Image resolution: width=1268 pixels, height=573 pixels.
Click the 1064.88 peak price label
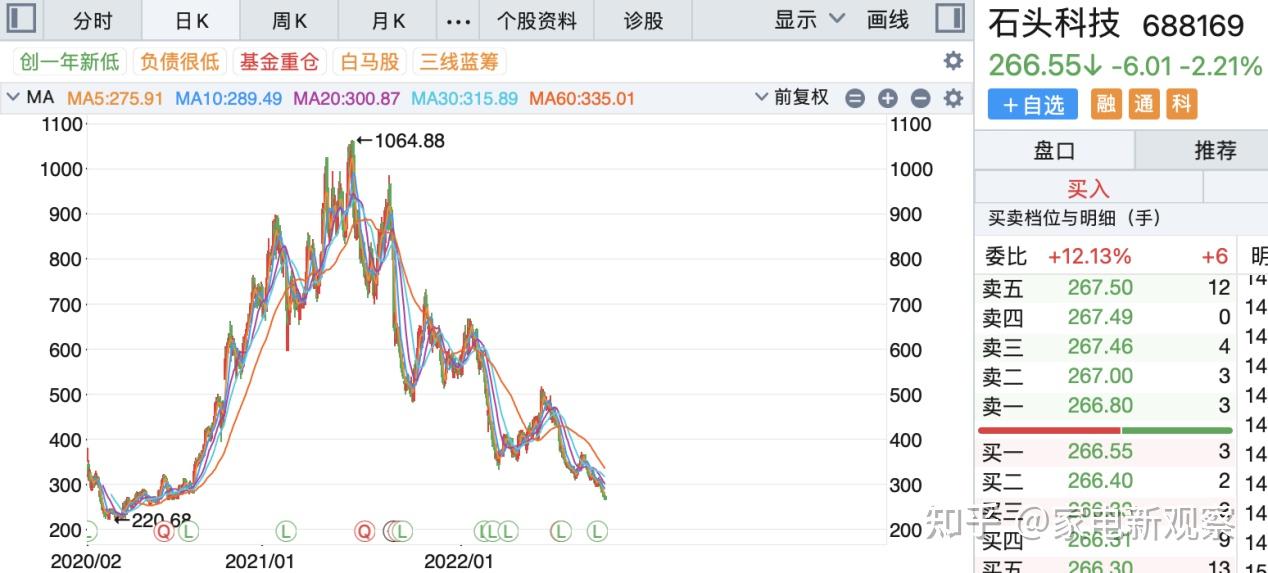click(409, 141)
